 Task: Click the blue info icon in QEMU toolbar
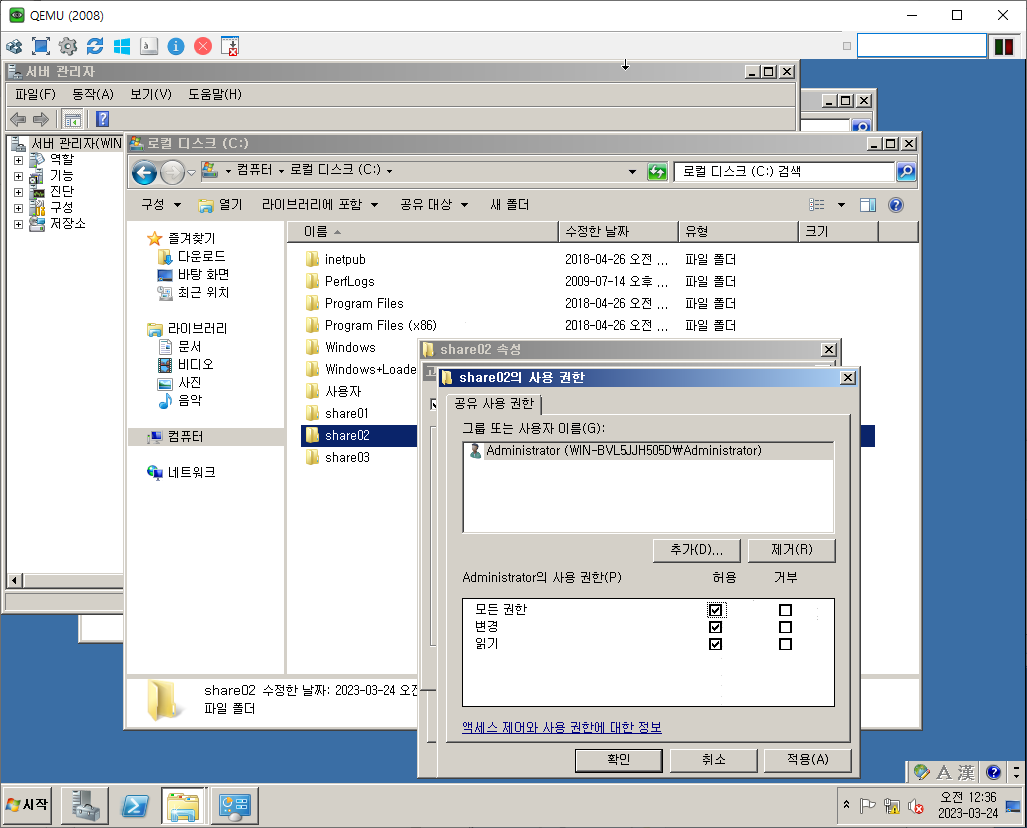(176, 46)
